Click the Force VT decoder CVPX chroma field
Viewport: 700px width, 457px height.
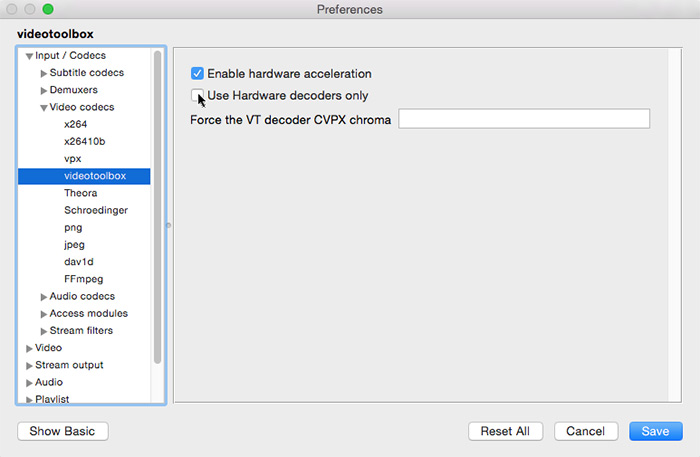[x=524, y=119]
